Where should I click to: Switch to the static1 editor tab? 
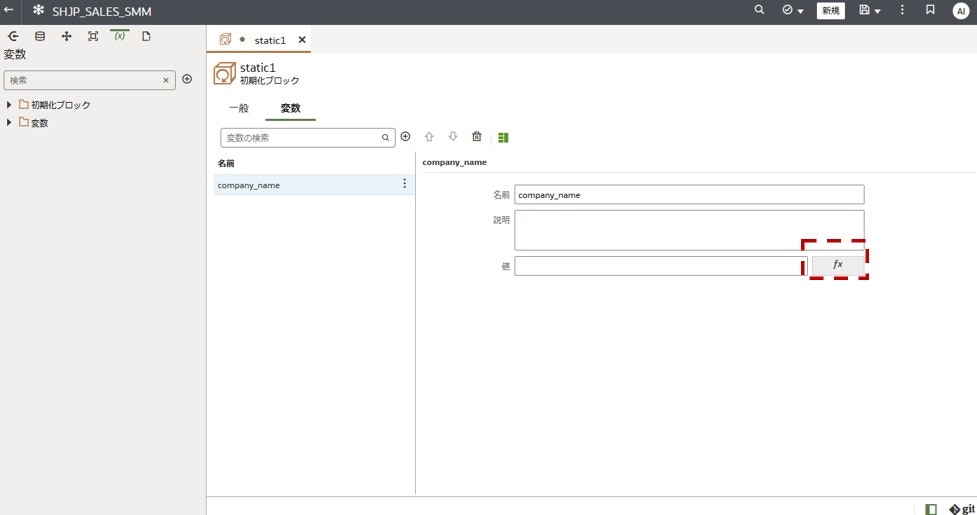[270, 40]
